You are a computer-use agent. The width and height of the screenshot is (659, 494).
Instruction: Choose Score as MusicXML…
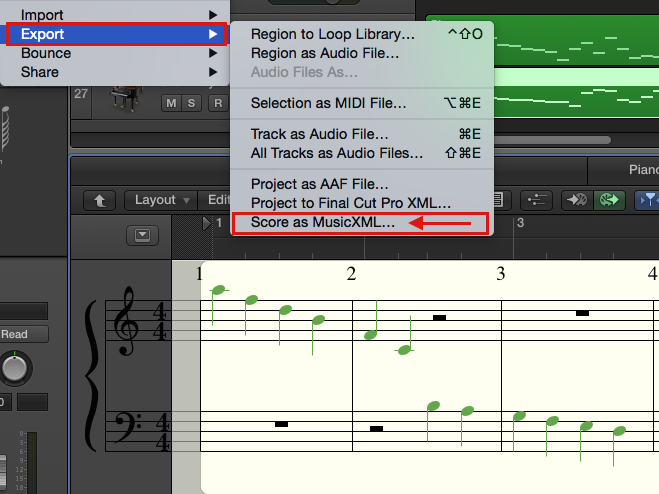[x=362, y=222]
